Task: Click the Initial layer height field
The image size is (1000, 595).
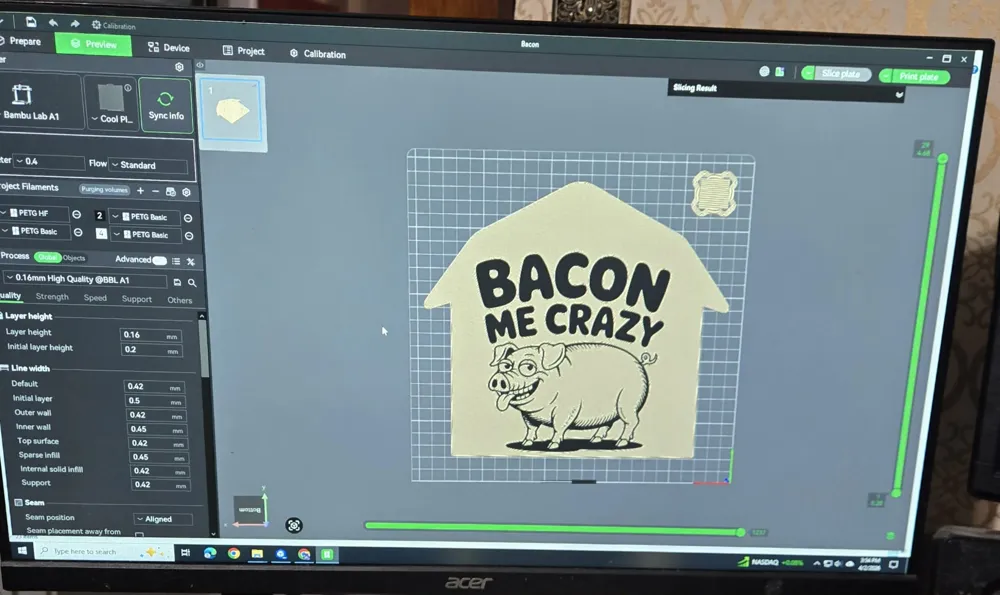Action: (152, 350)
